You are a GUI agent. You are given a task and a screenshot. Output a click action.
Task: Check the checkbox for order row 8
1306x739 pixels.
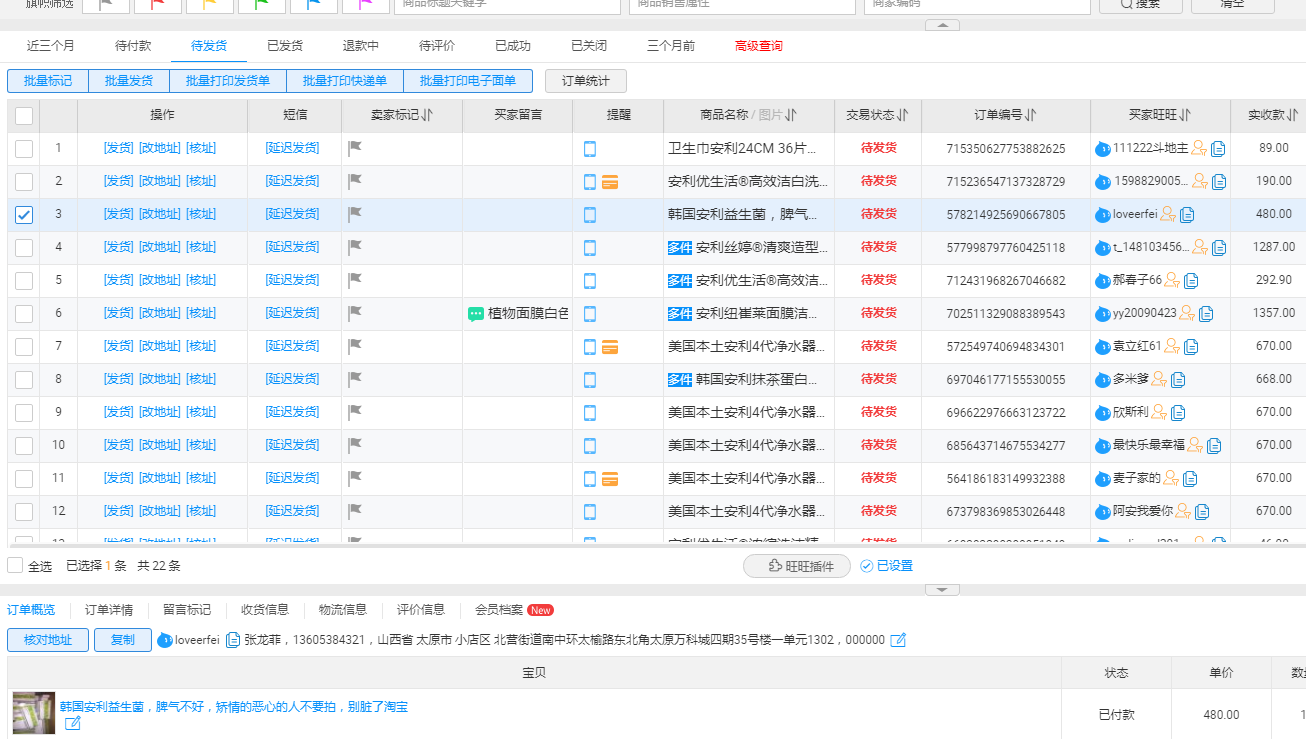tap(24, 380)
